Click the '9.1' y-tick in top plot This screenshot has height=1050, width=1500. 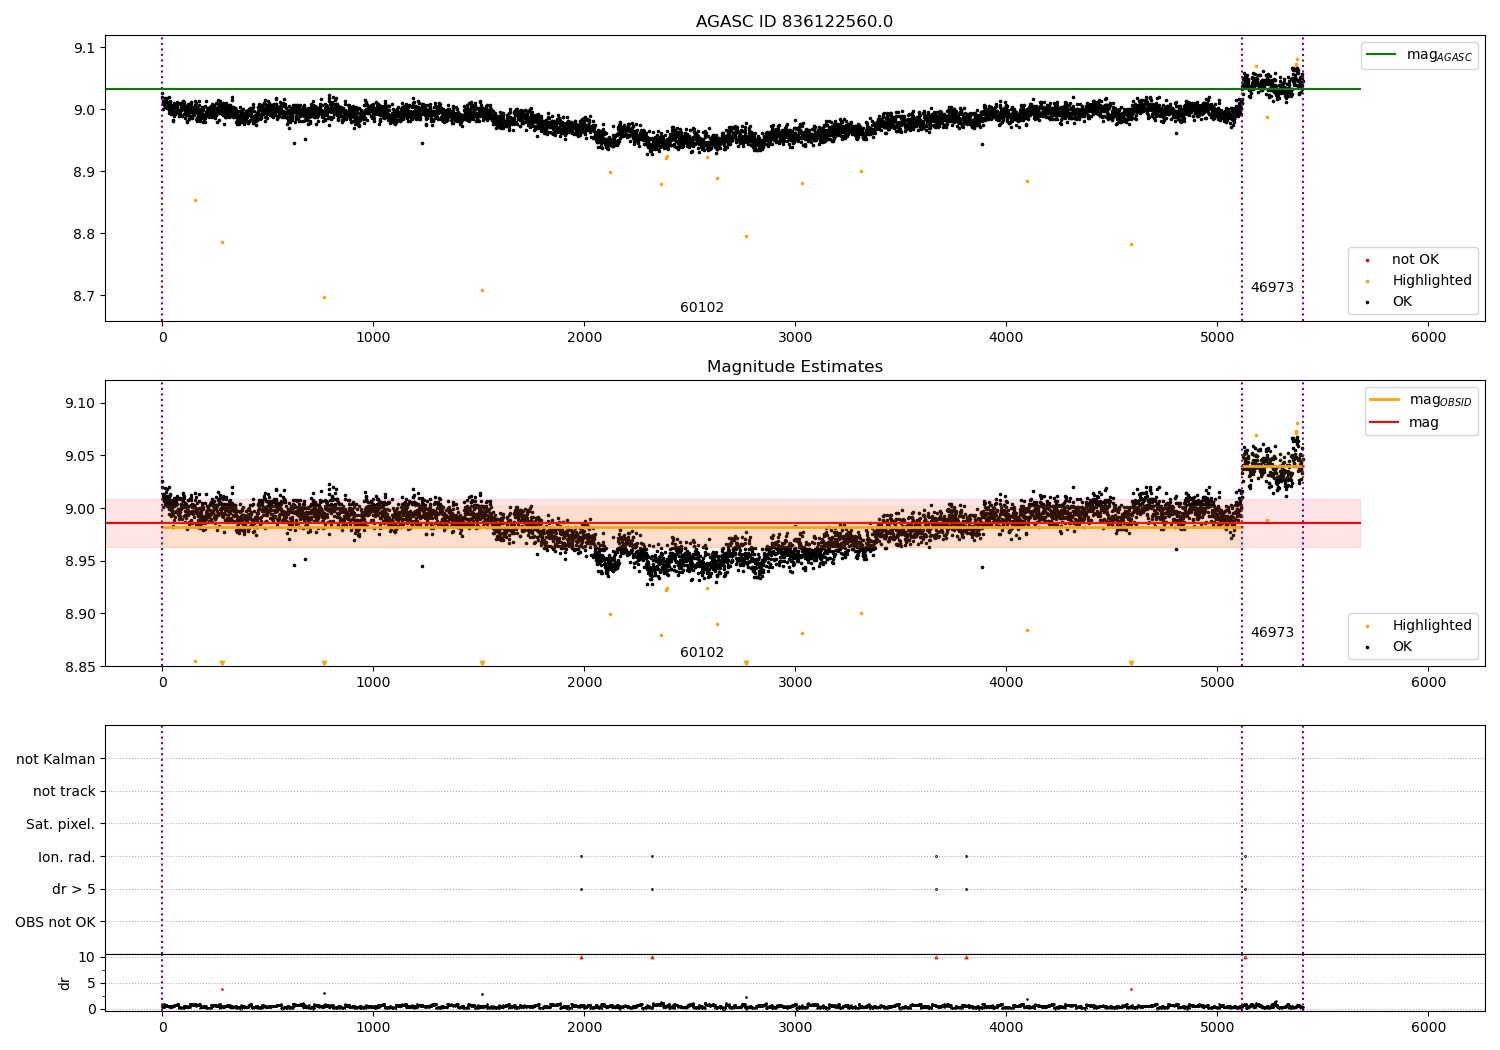[x=84, y=48]
